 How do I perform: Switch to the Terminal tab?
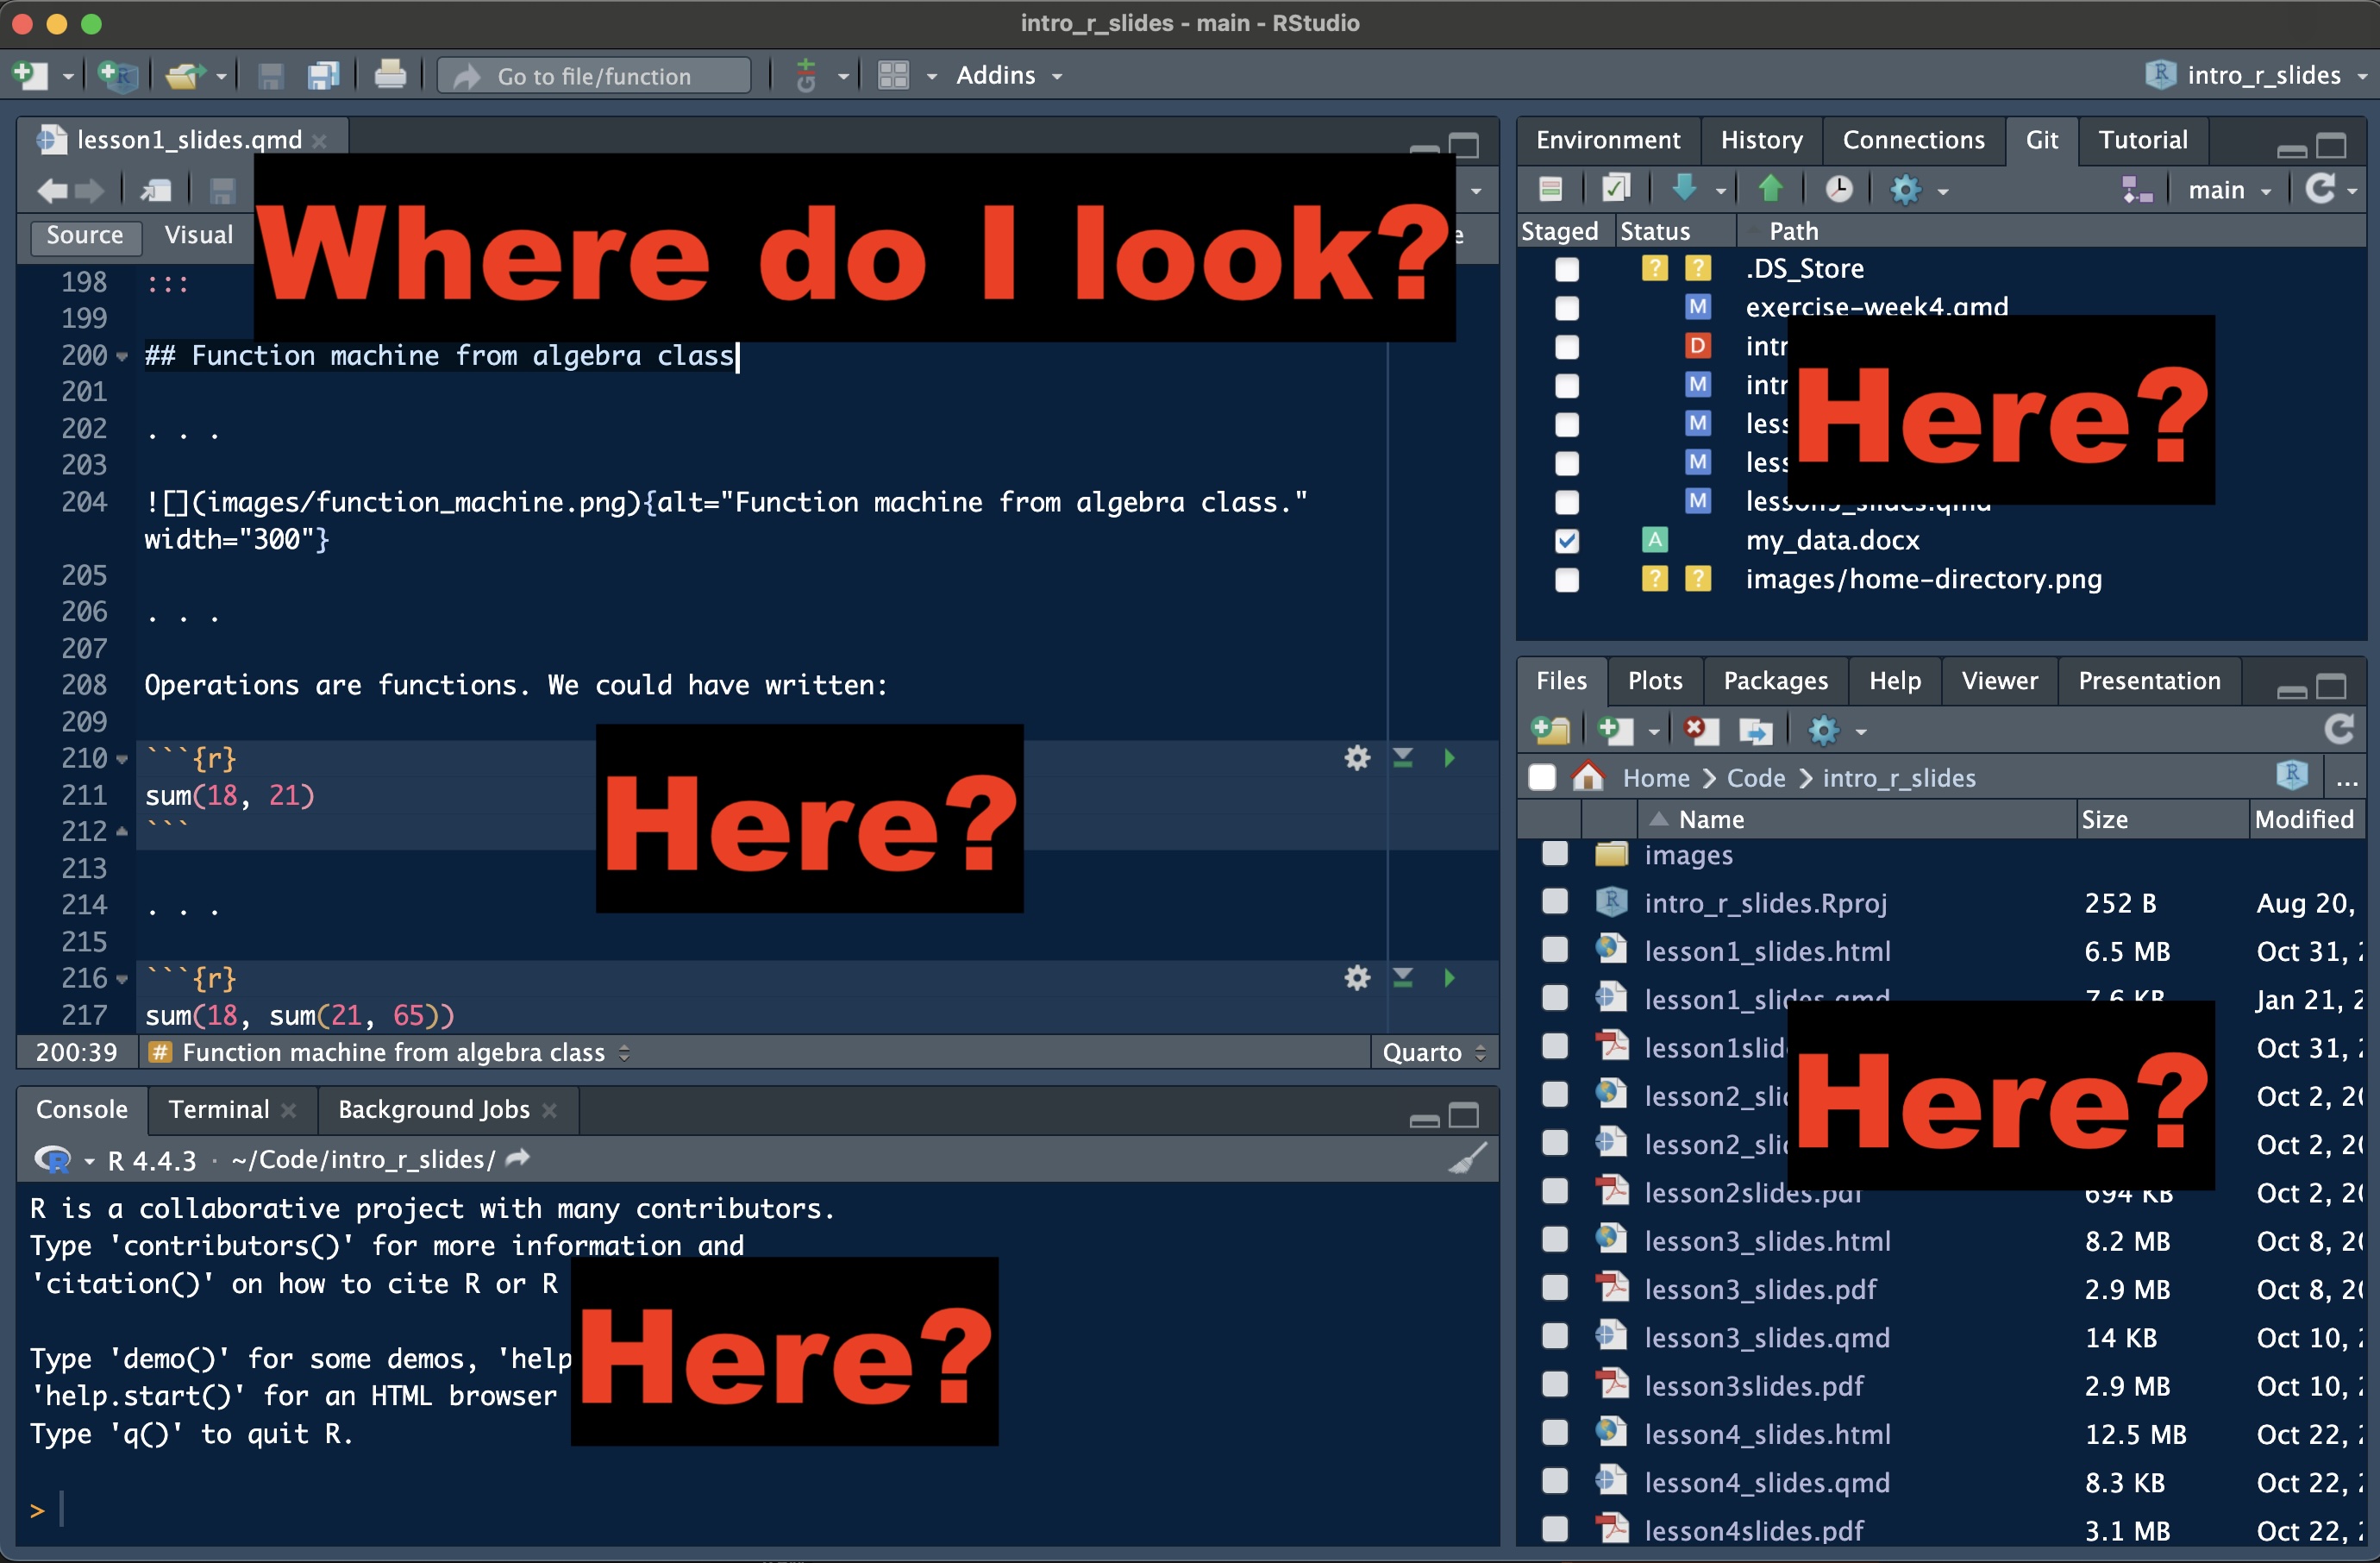point(218,1109)
